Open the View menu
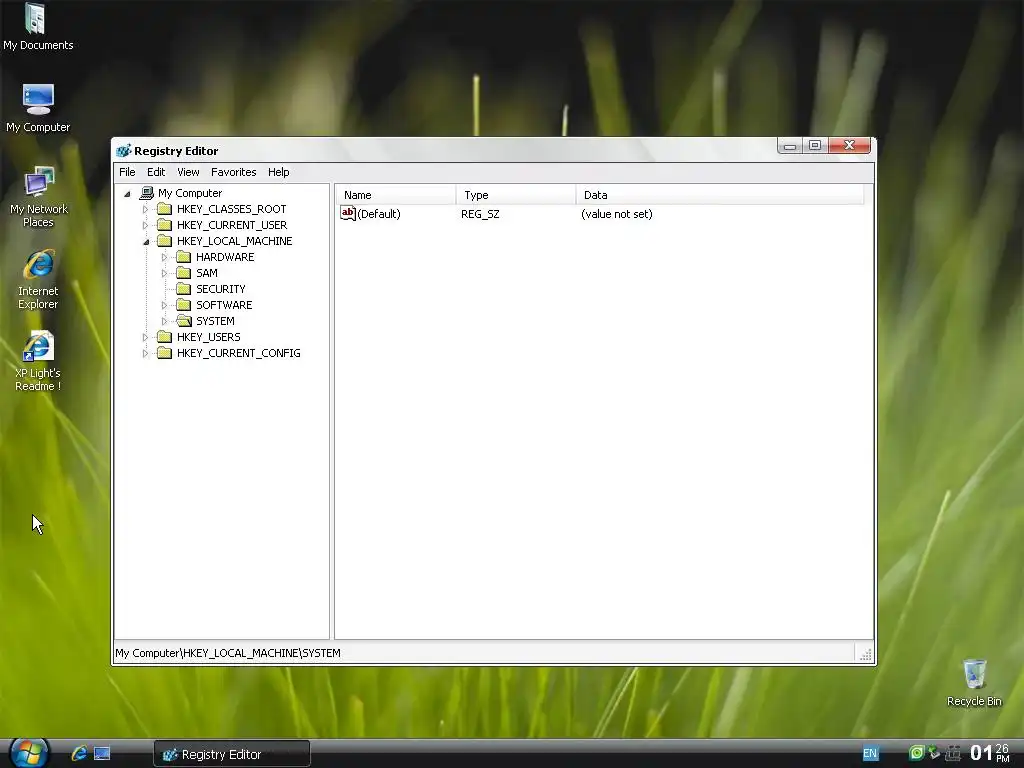Screen dimensions: 1024x768 tap(188, 172)
